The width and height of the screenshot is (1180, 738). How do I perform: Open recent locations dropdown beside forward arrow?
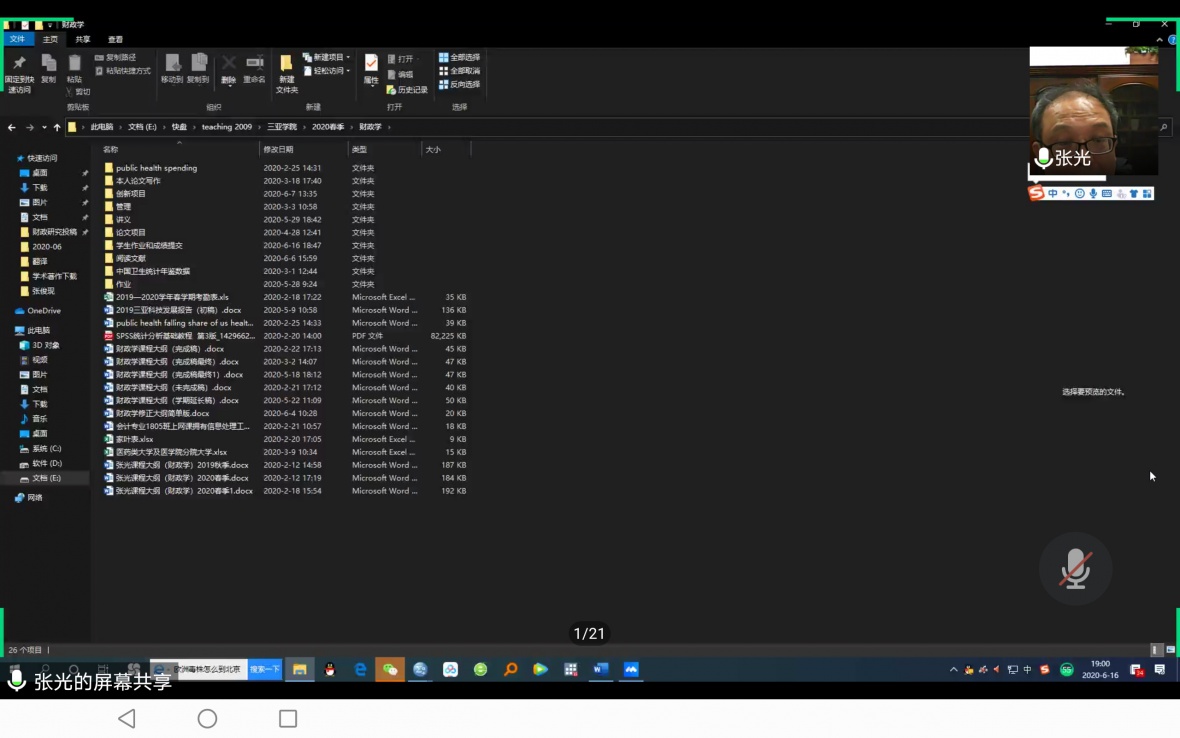pos(44,127)
